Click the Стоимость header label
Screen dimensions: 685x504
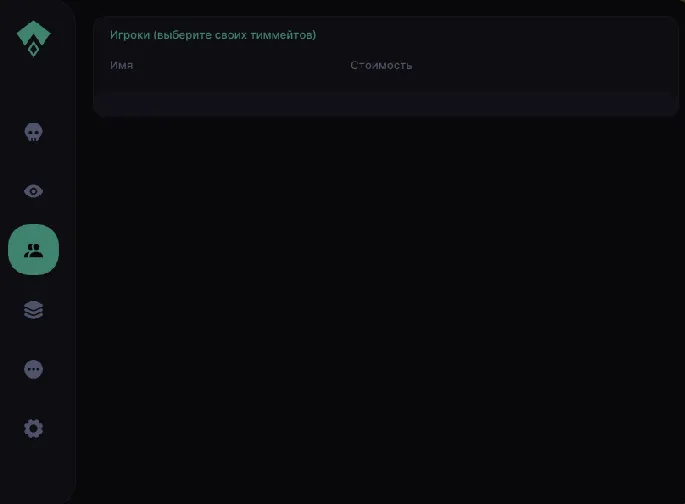[x=381, y=65]
